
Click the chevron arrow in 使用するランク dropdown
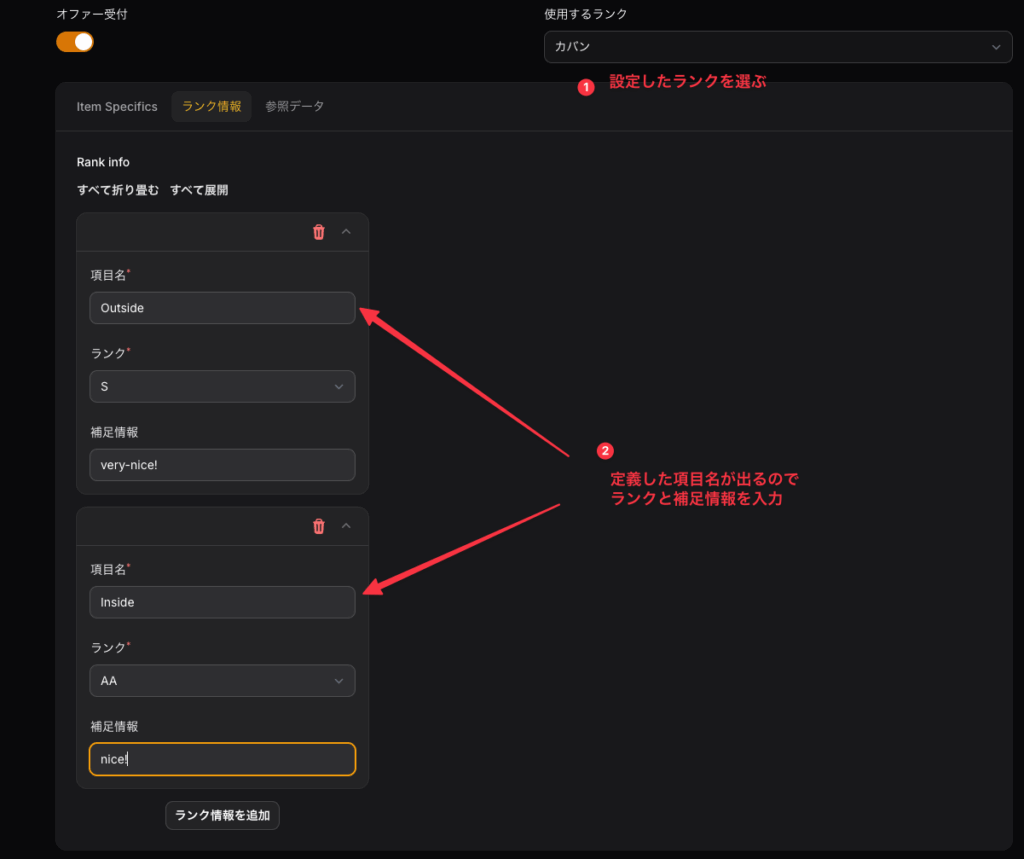pos(994,47)
